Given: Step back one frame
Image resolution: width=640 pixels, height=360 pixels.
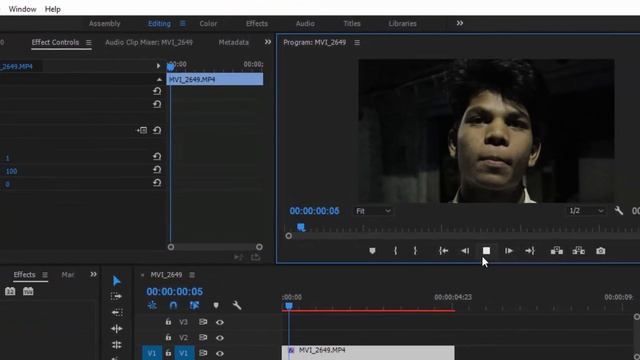Looking at the screenshot, I should [x=465, y=251].
